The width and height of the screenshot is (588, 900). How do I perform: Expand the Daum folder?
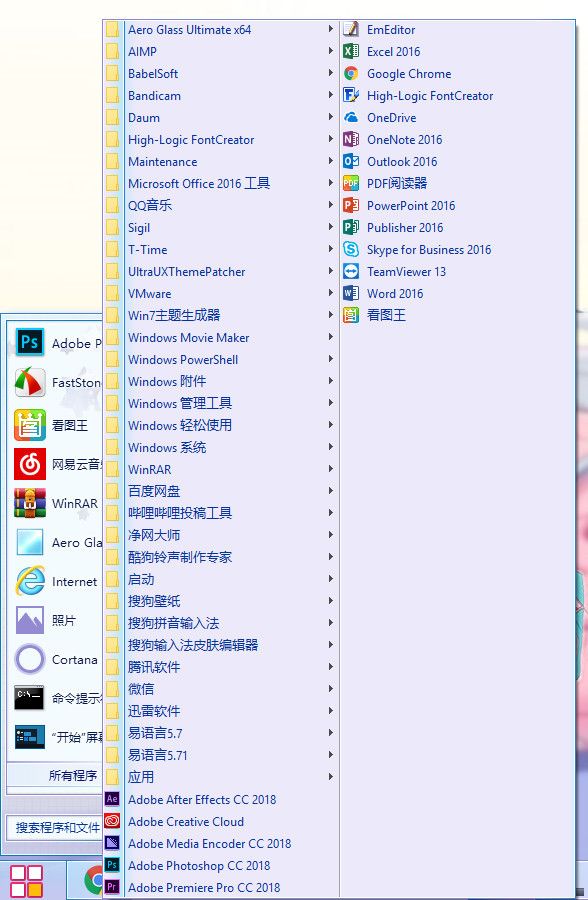(221, 117)
